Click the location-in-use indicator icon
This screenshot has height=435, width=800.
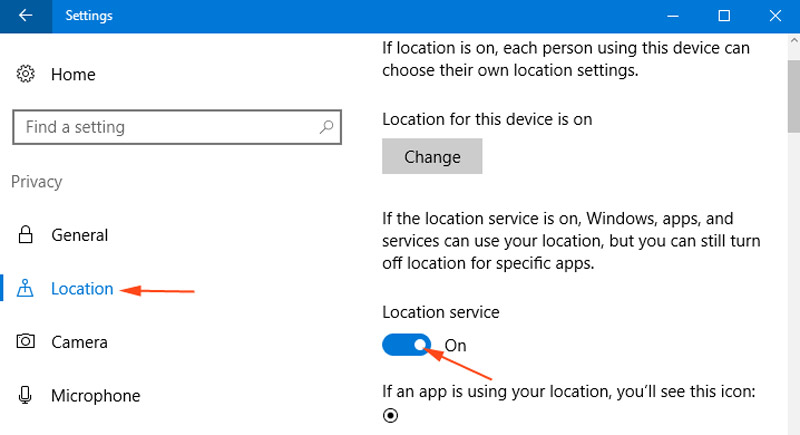390,416
